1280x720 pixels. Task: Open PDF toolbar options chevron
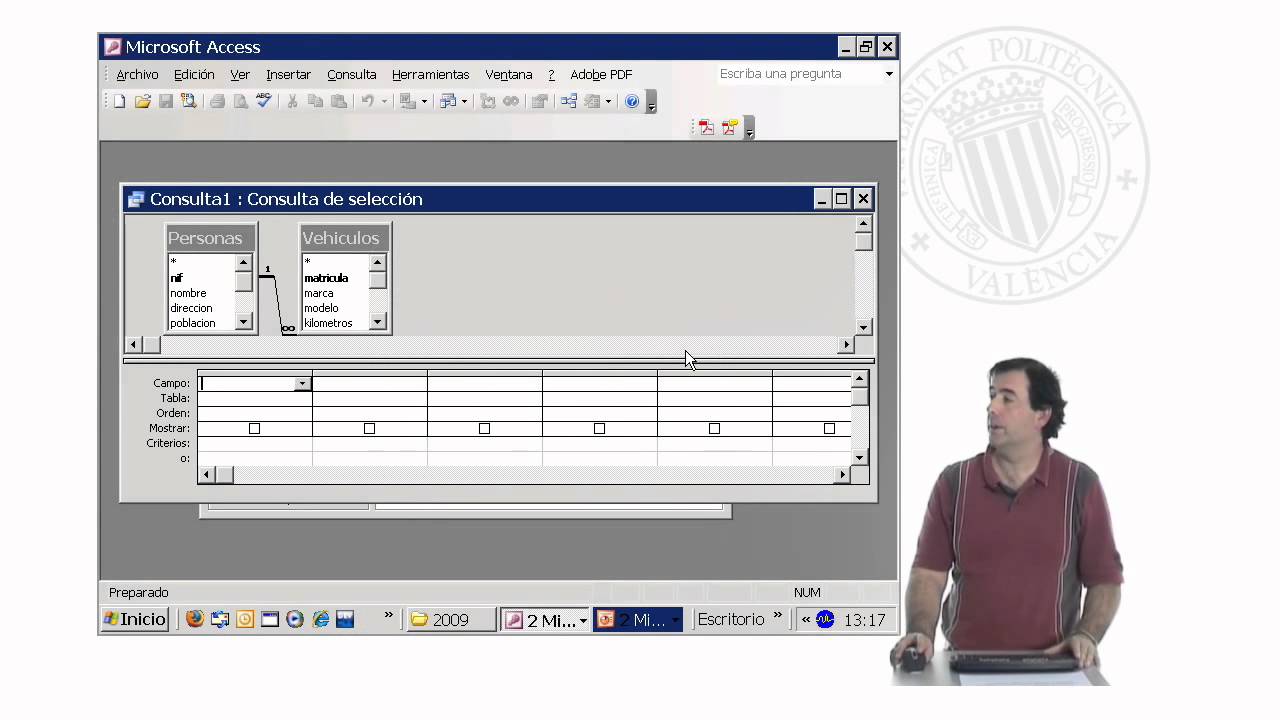point(749,128)
